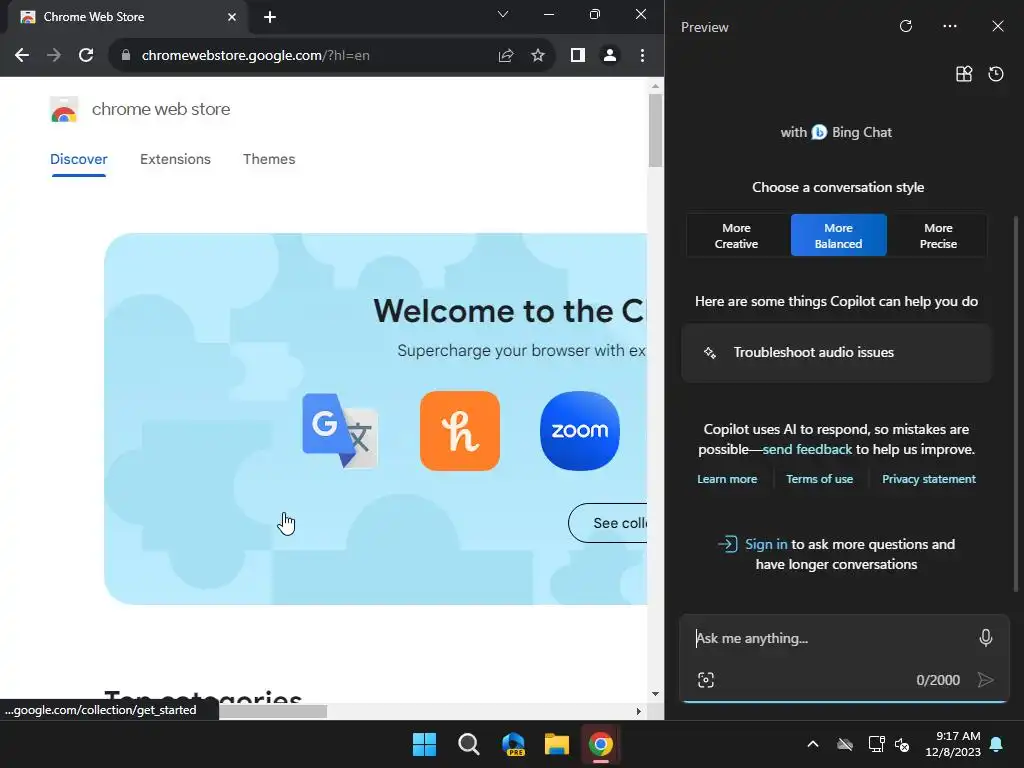Close the Chrome Web Store tab
1024x768 pixels.
pos(232,17)
